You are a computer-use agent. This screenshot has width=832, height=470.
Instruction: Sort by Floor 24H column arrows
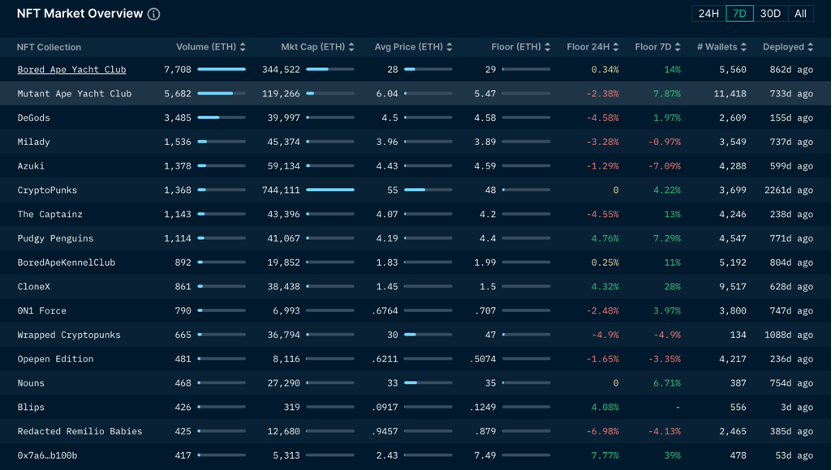tap(617, 47)
